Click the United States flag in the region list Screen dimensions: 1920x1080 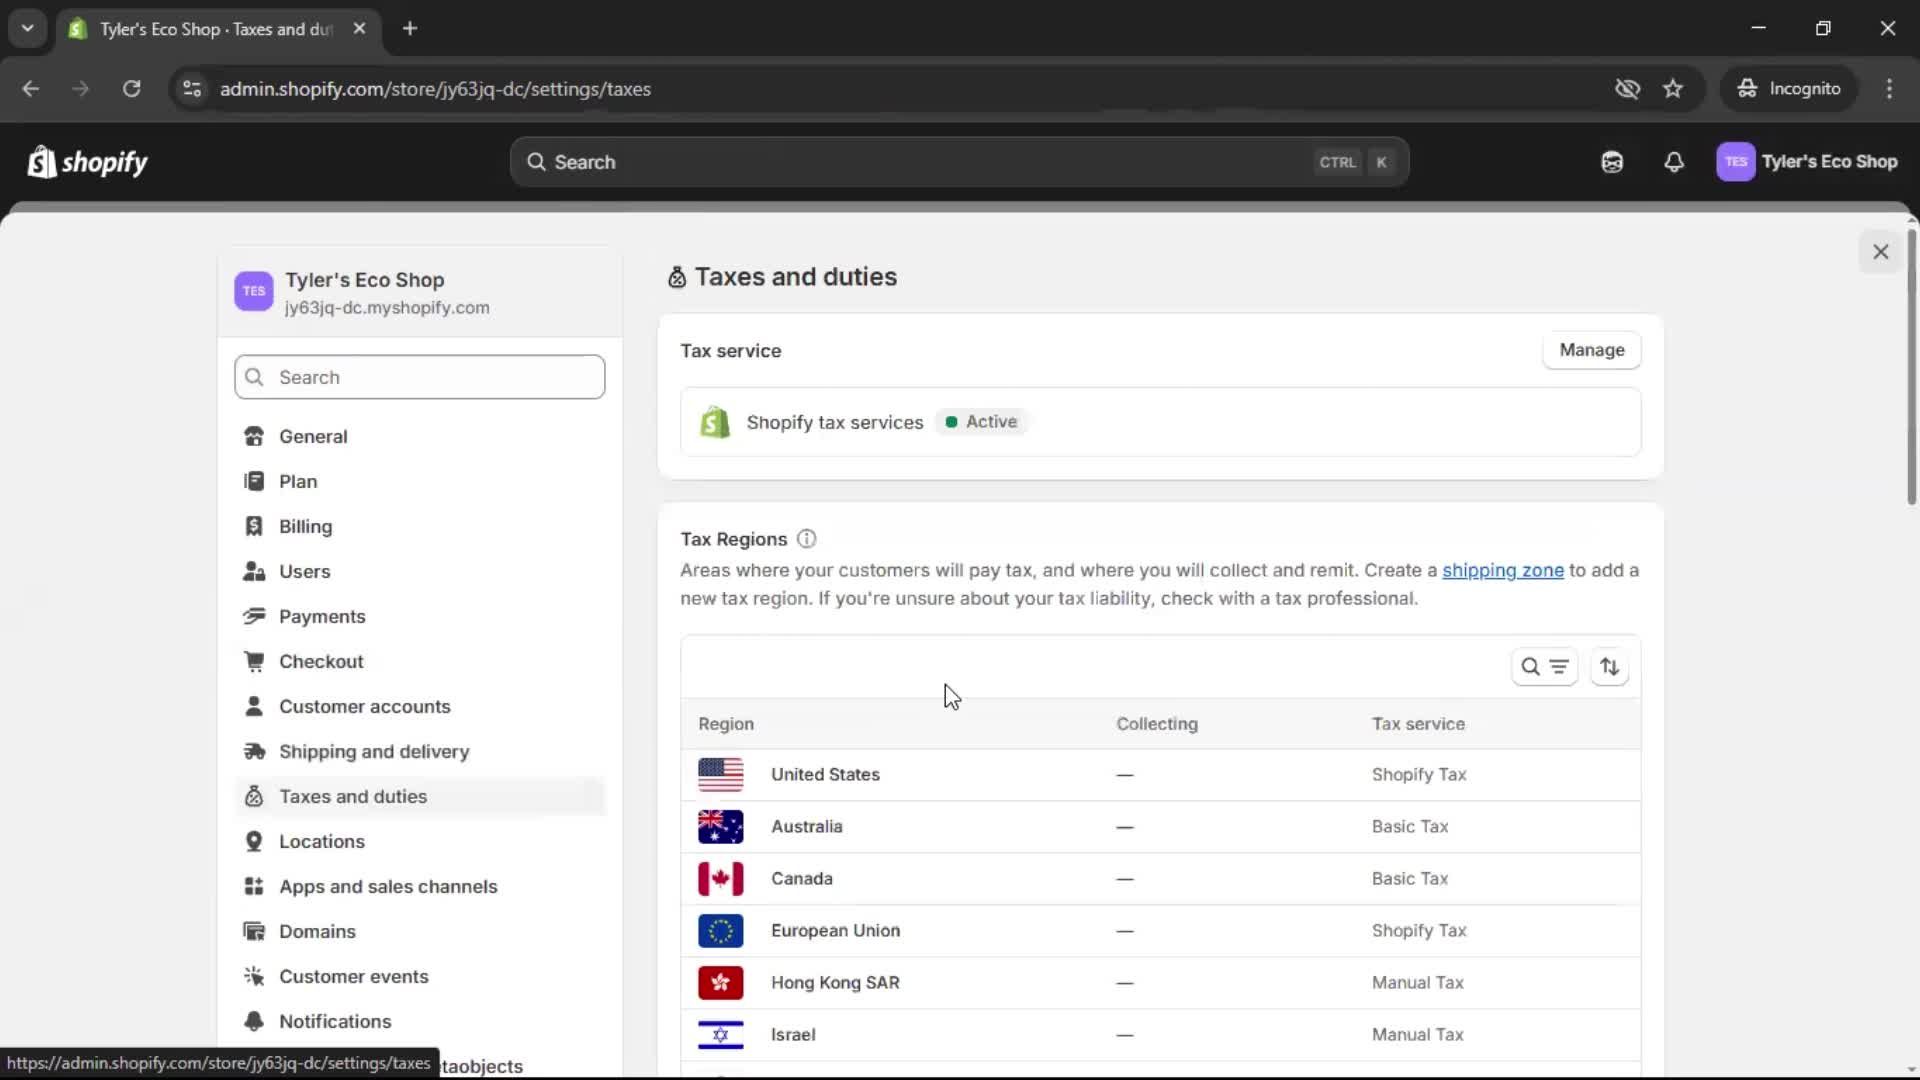point(721,774)
